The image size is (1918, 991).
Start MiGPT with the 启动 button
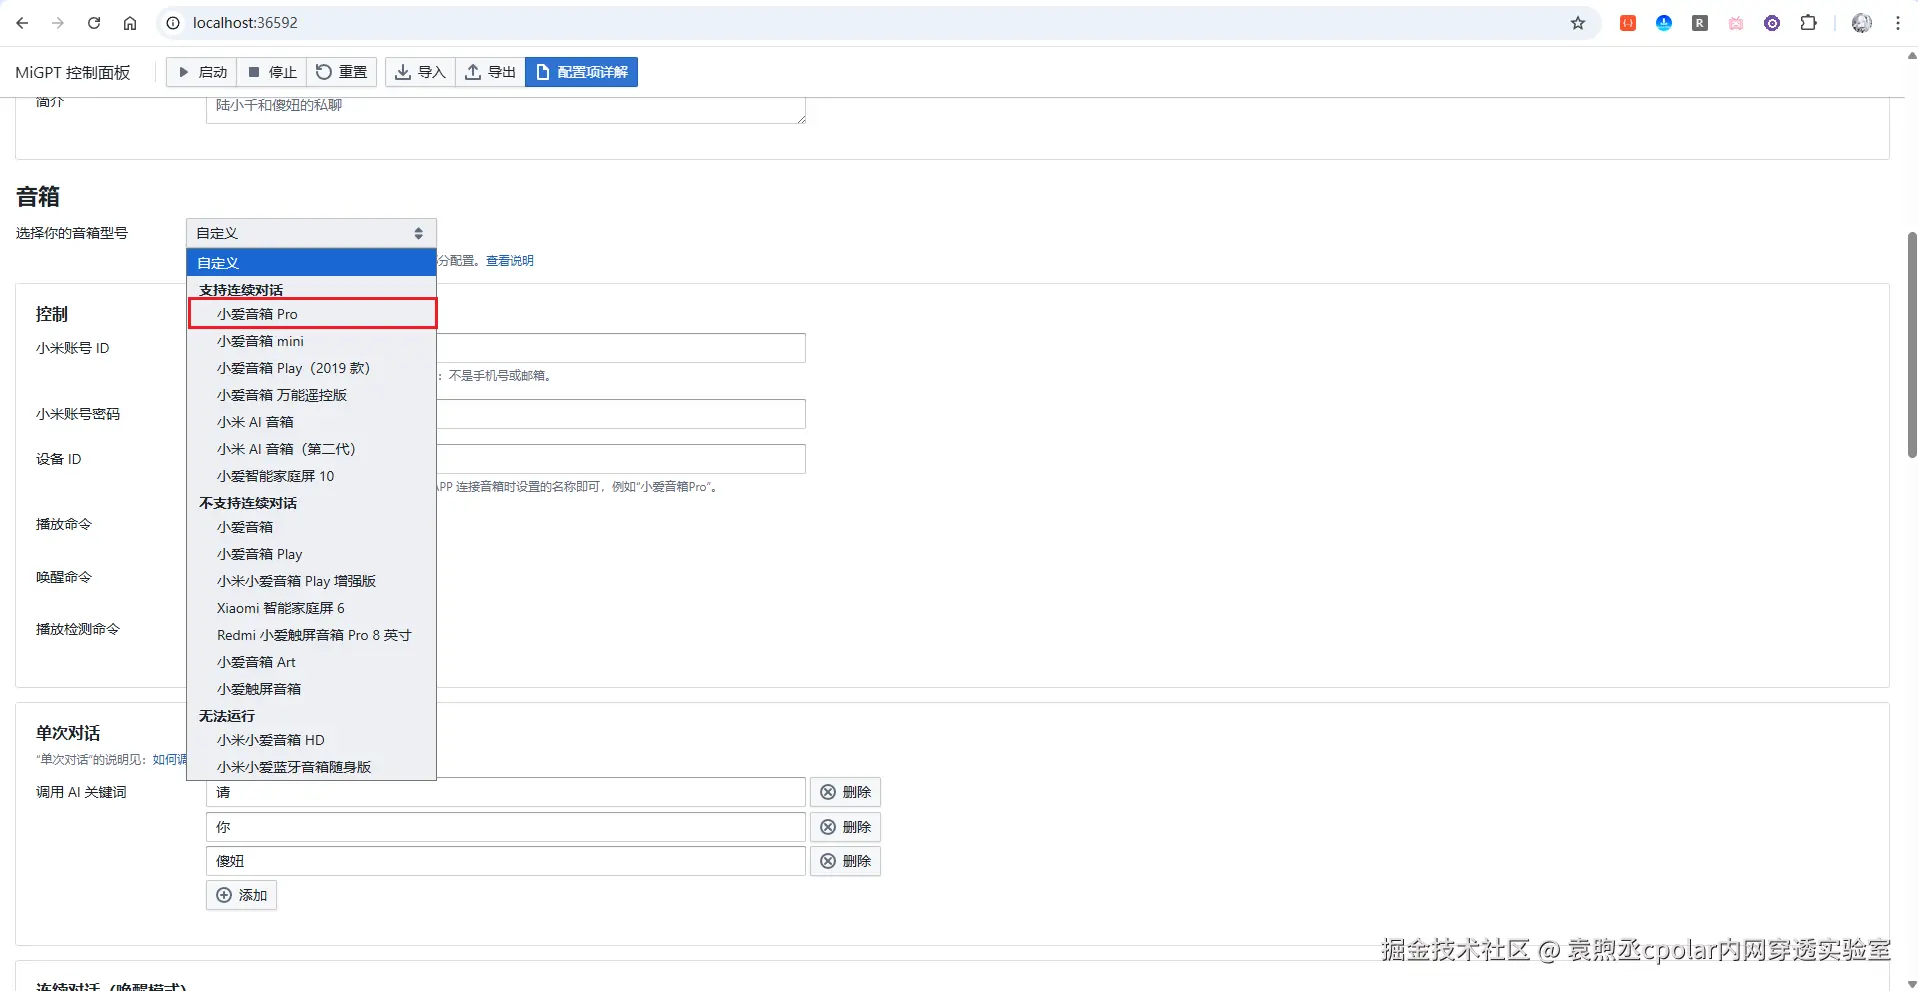click(202, 72)
